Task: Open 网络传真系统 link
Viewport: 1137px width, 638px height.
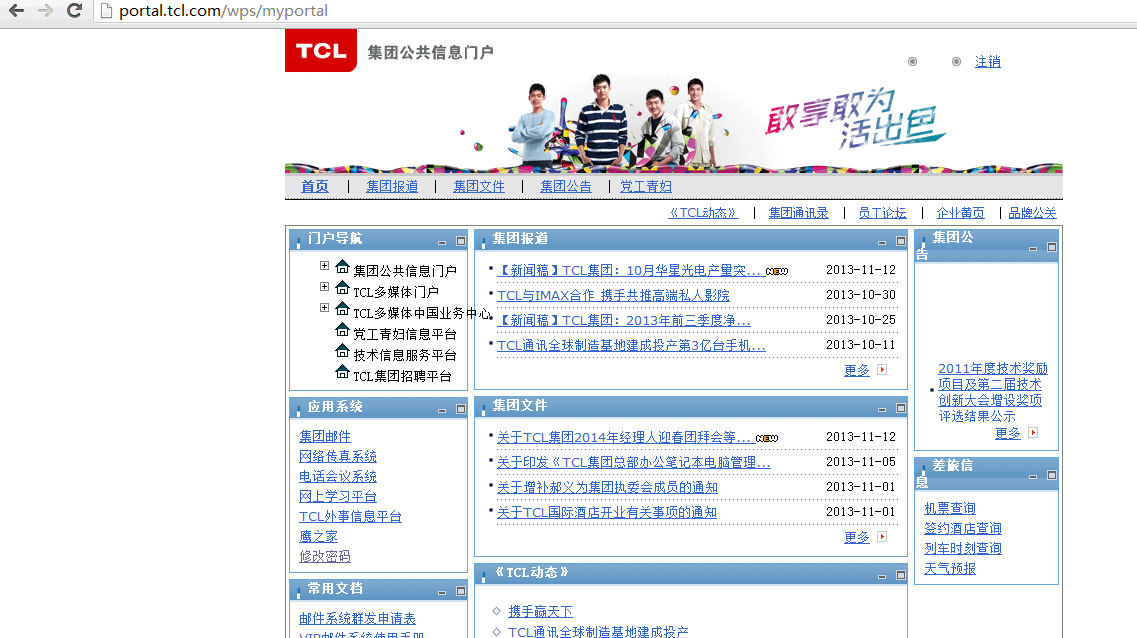Action: [x=338, y=456]
